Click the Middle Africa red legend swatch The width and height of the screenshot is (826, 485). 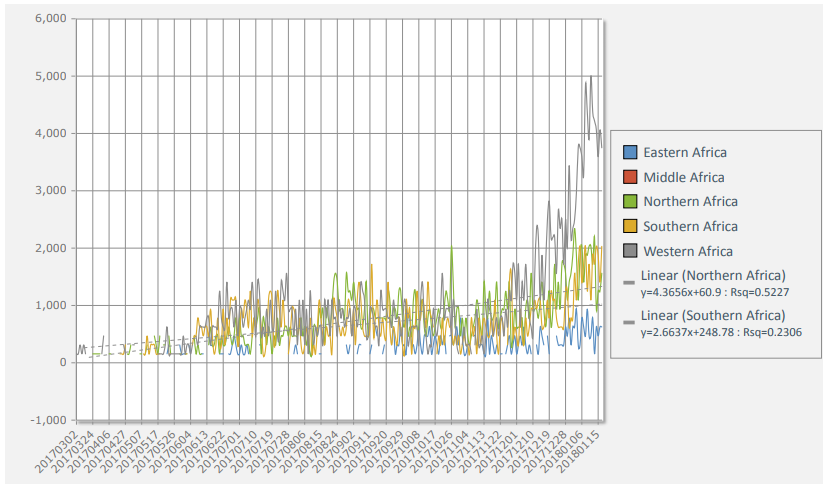[630, 177]
